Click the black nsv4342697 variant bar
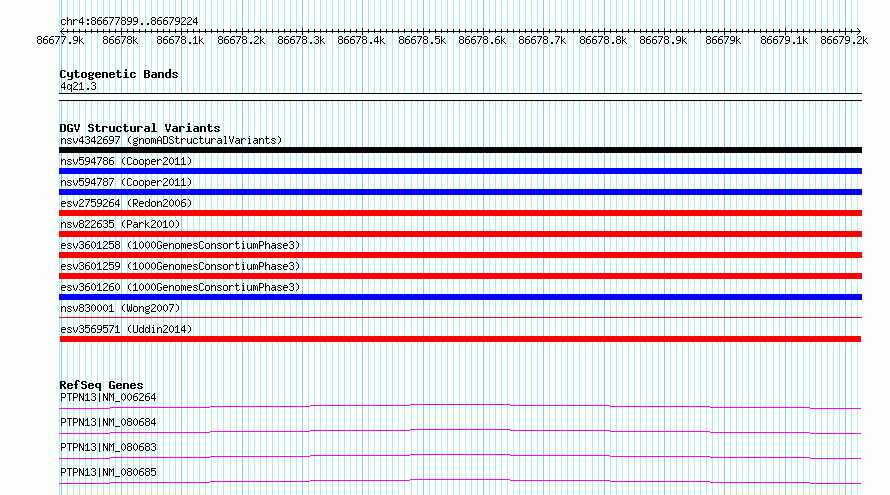Screen dimensions: 890x495 tap(460, 150)
